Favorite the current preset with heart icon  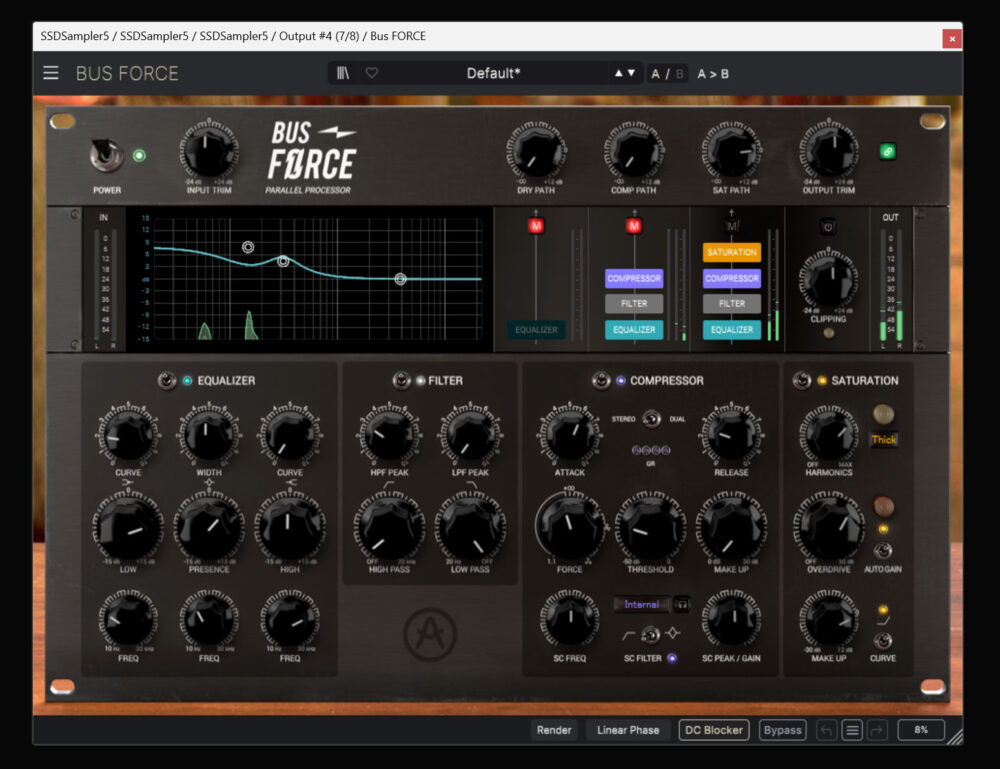point(372,73)
